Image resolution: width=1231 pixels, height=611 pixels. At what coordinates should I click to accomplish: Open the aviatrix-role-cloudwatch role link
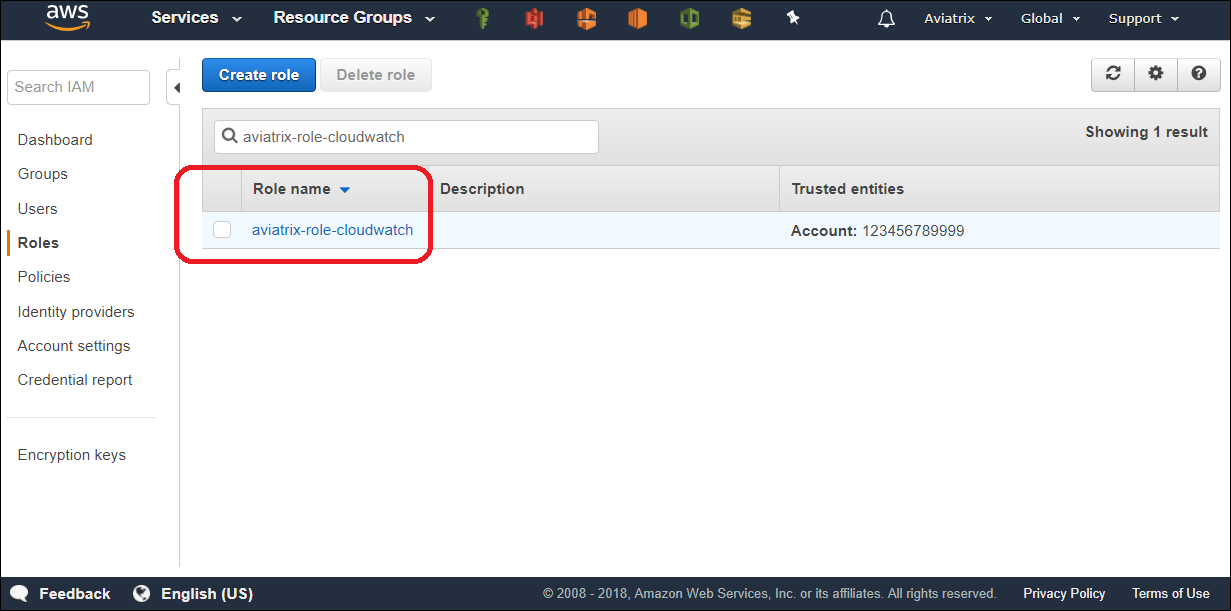pos(332,230)
